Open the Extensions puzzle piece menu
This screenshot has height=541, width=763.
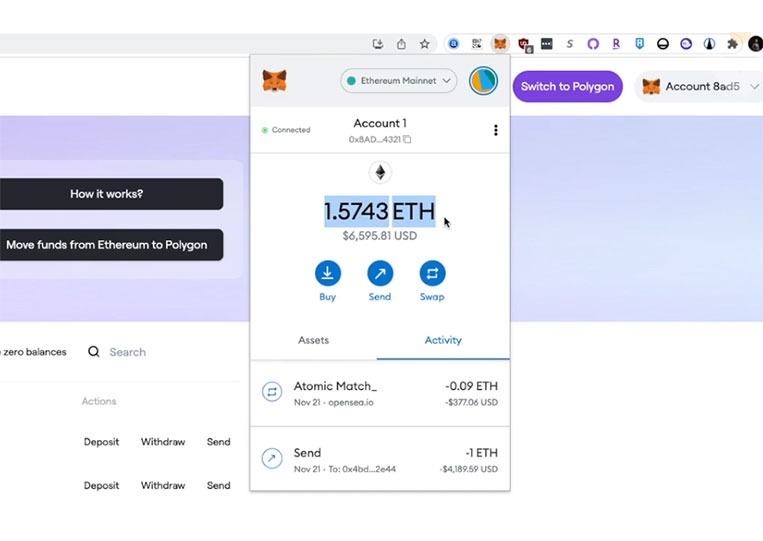click(732, 44)
